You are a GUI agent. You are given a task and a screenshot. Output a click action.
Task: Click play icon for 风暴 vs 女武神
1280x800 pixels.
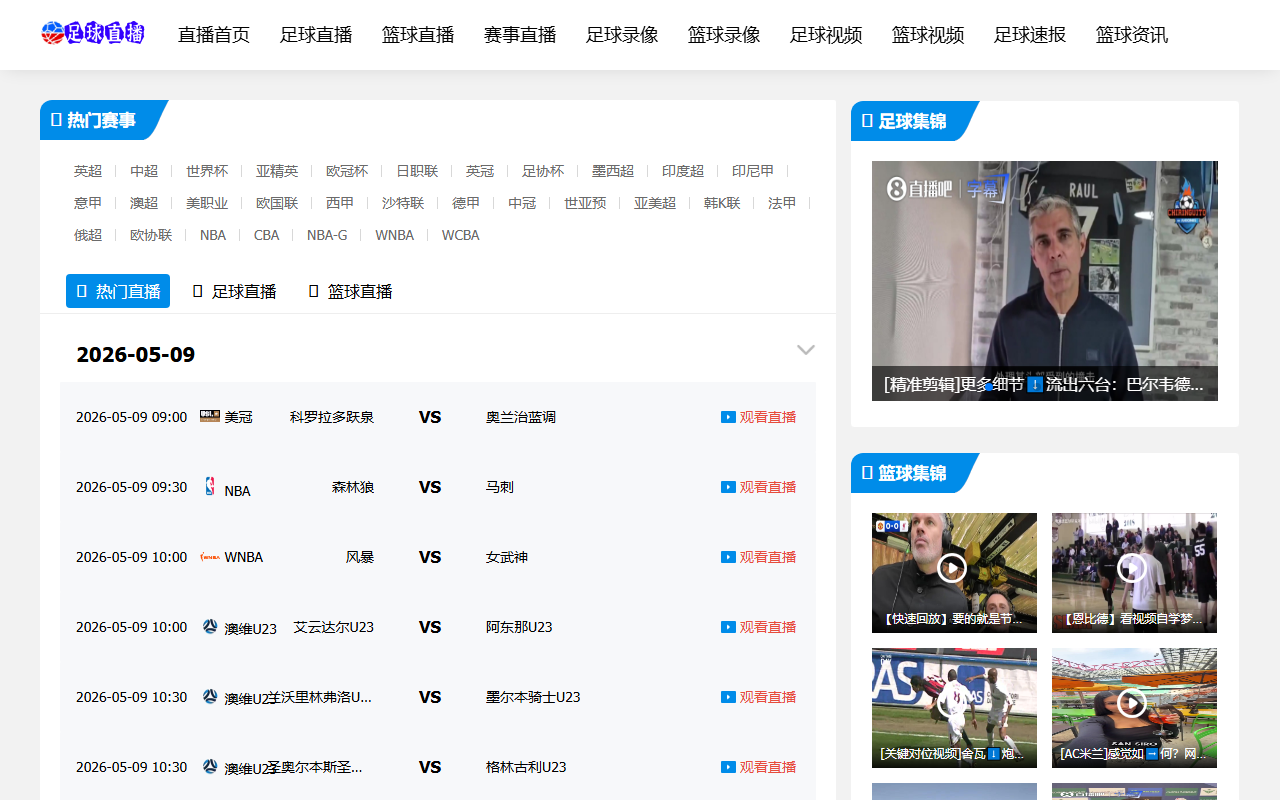728,557
